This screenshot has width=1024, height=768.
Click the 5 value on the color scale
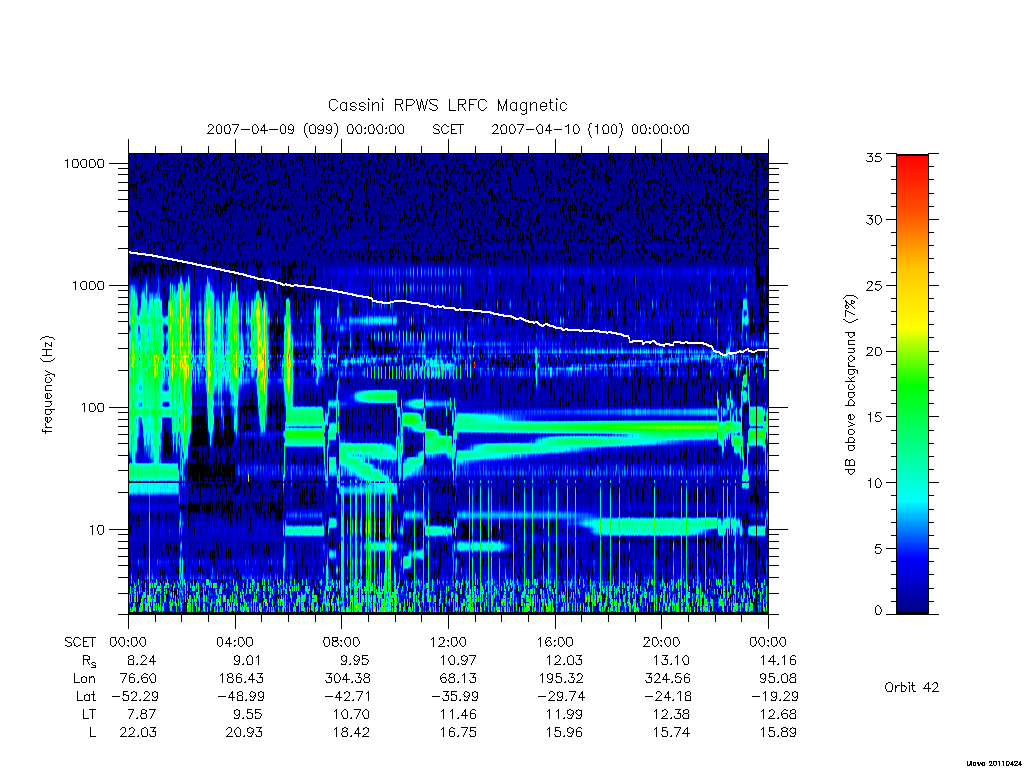(878, 549)
